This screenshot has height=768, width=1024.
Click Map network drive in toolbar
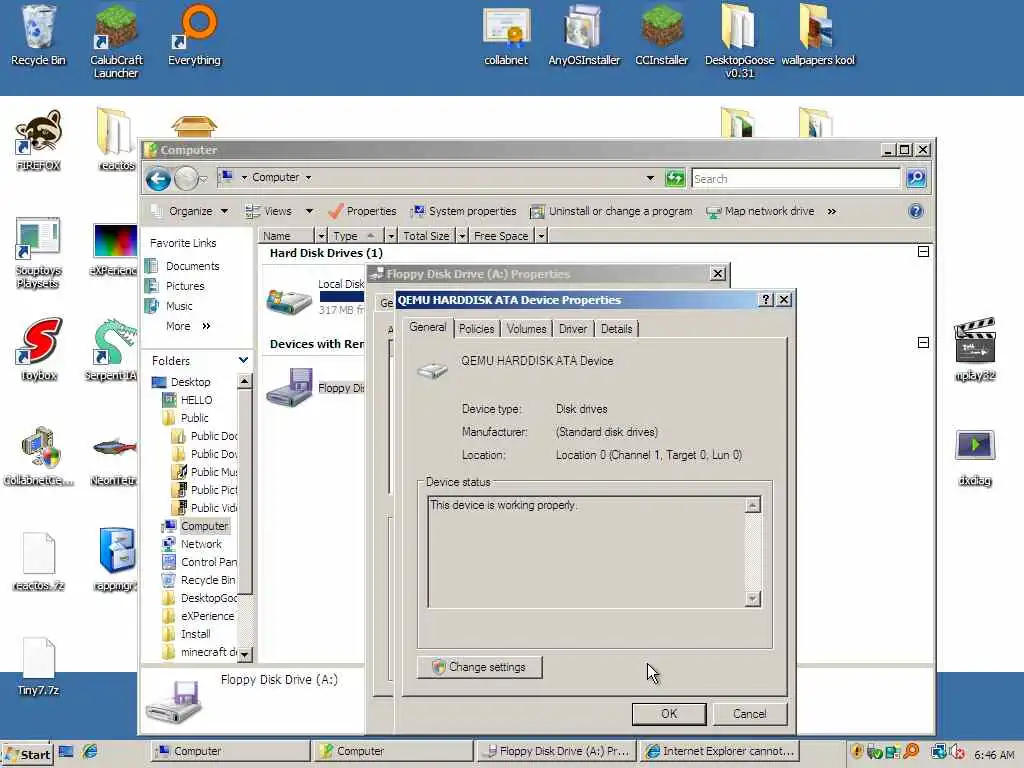(x=760, y=211)
